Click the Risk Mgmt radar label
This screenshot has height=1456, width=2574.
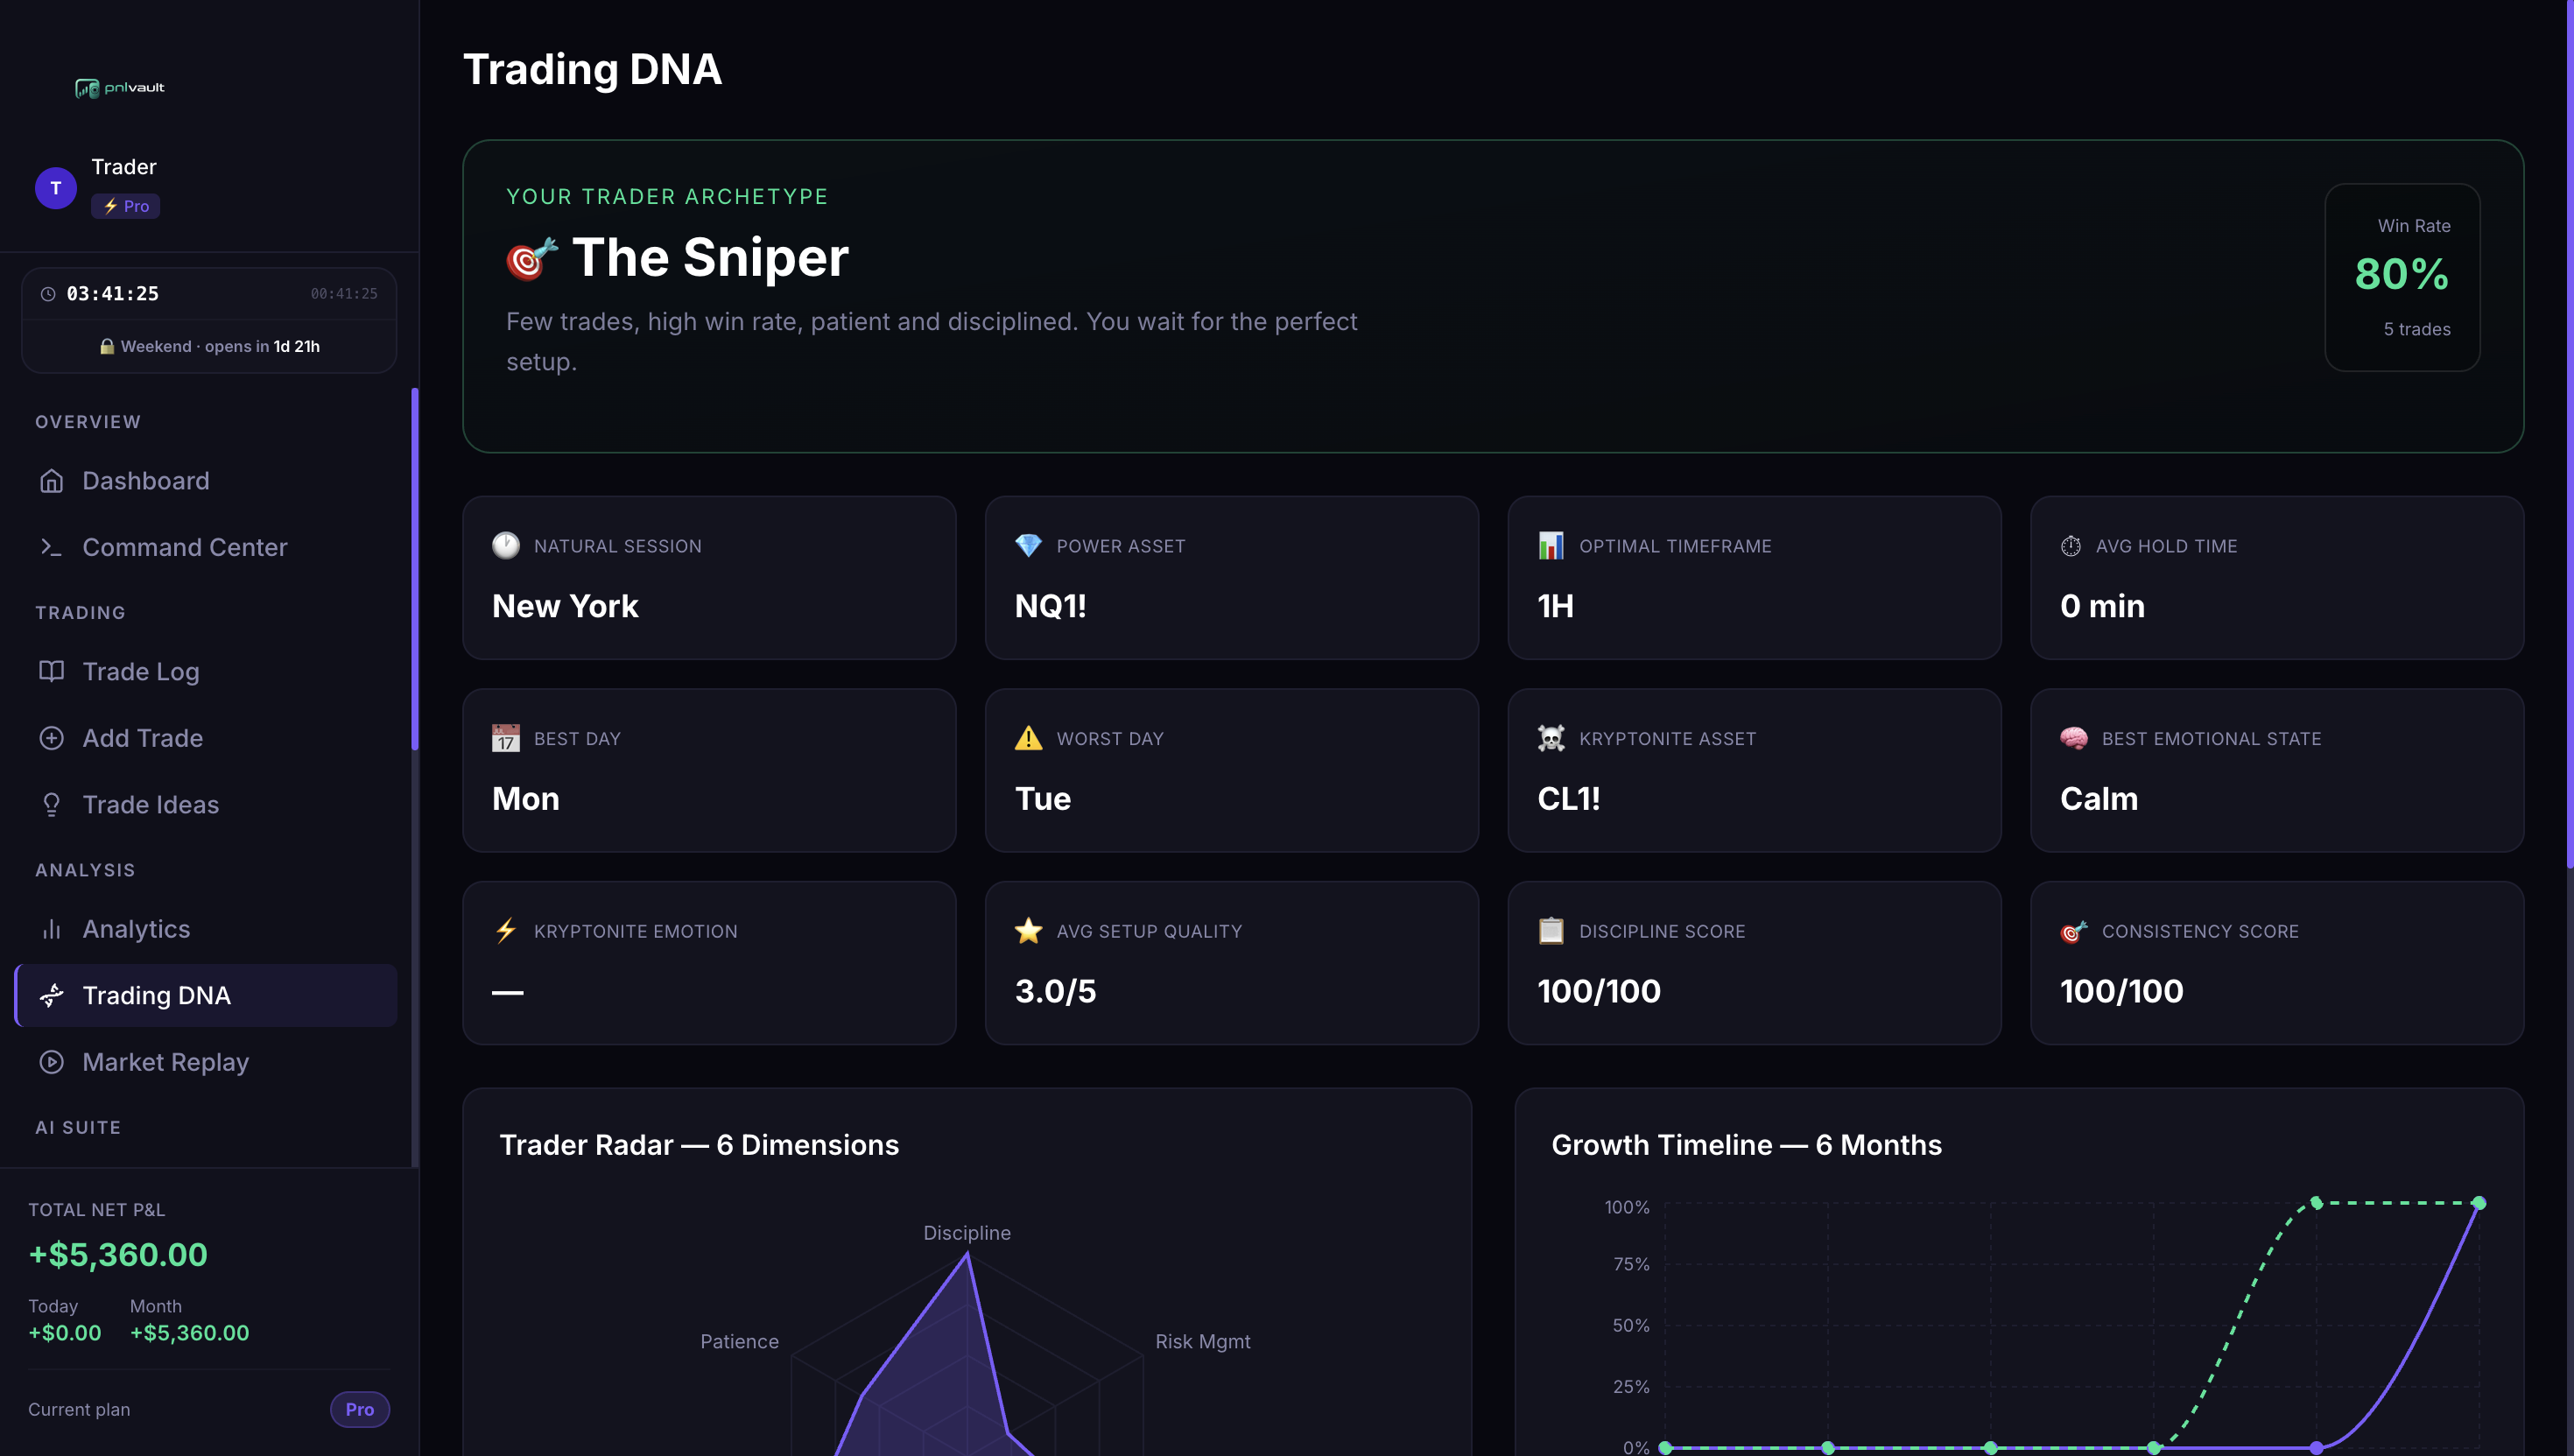point(1203,1341)
